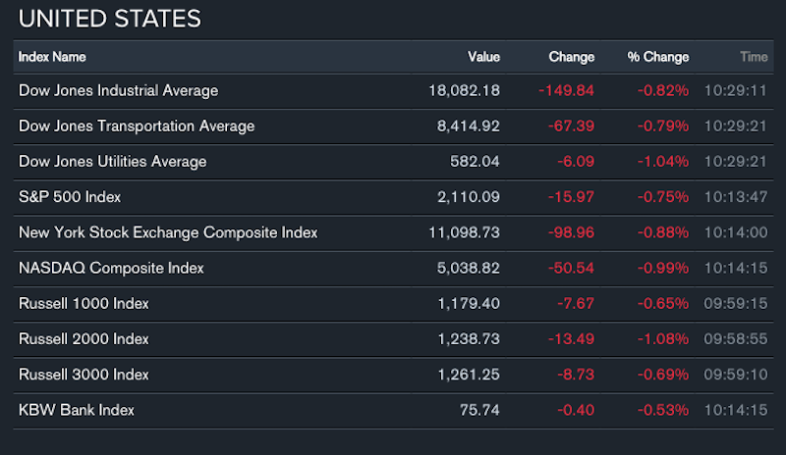Screen dimensions: 786x455
Task: Click the time 09:58:55
Action: 735,339
